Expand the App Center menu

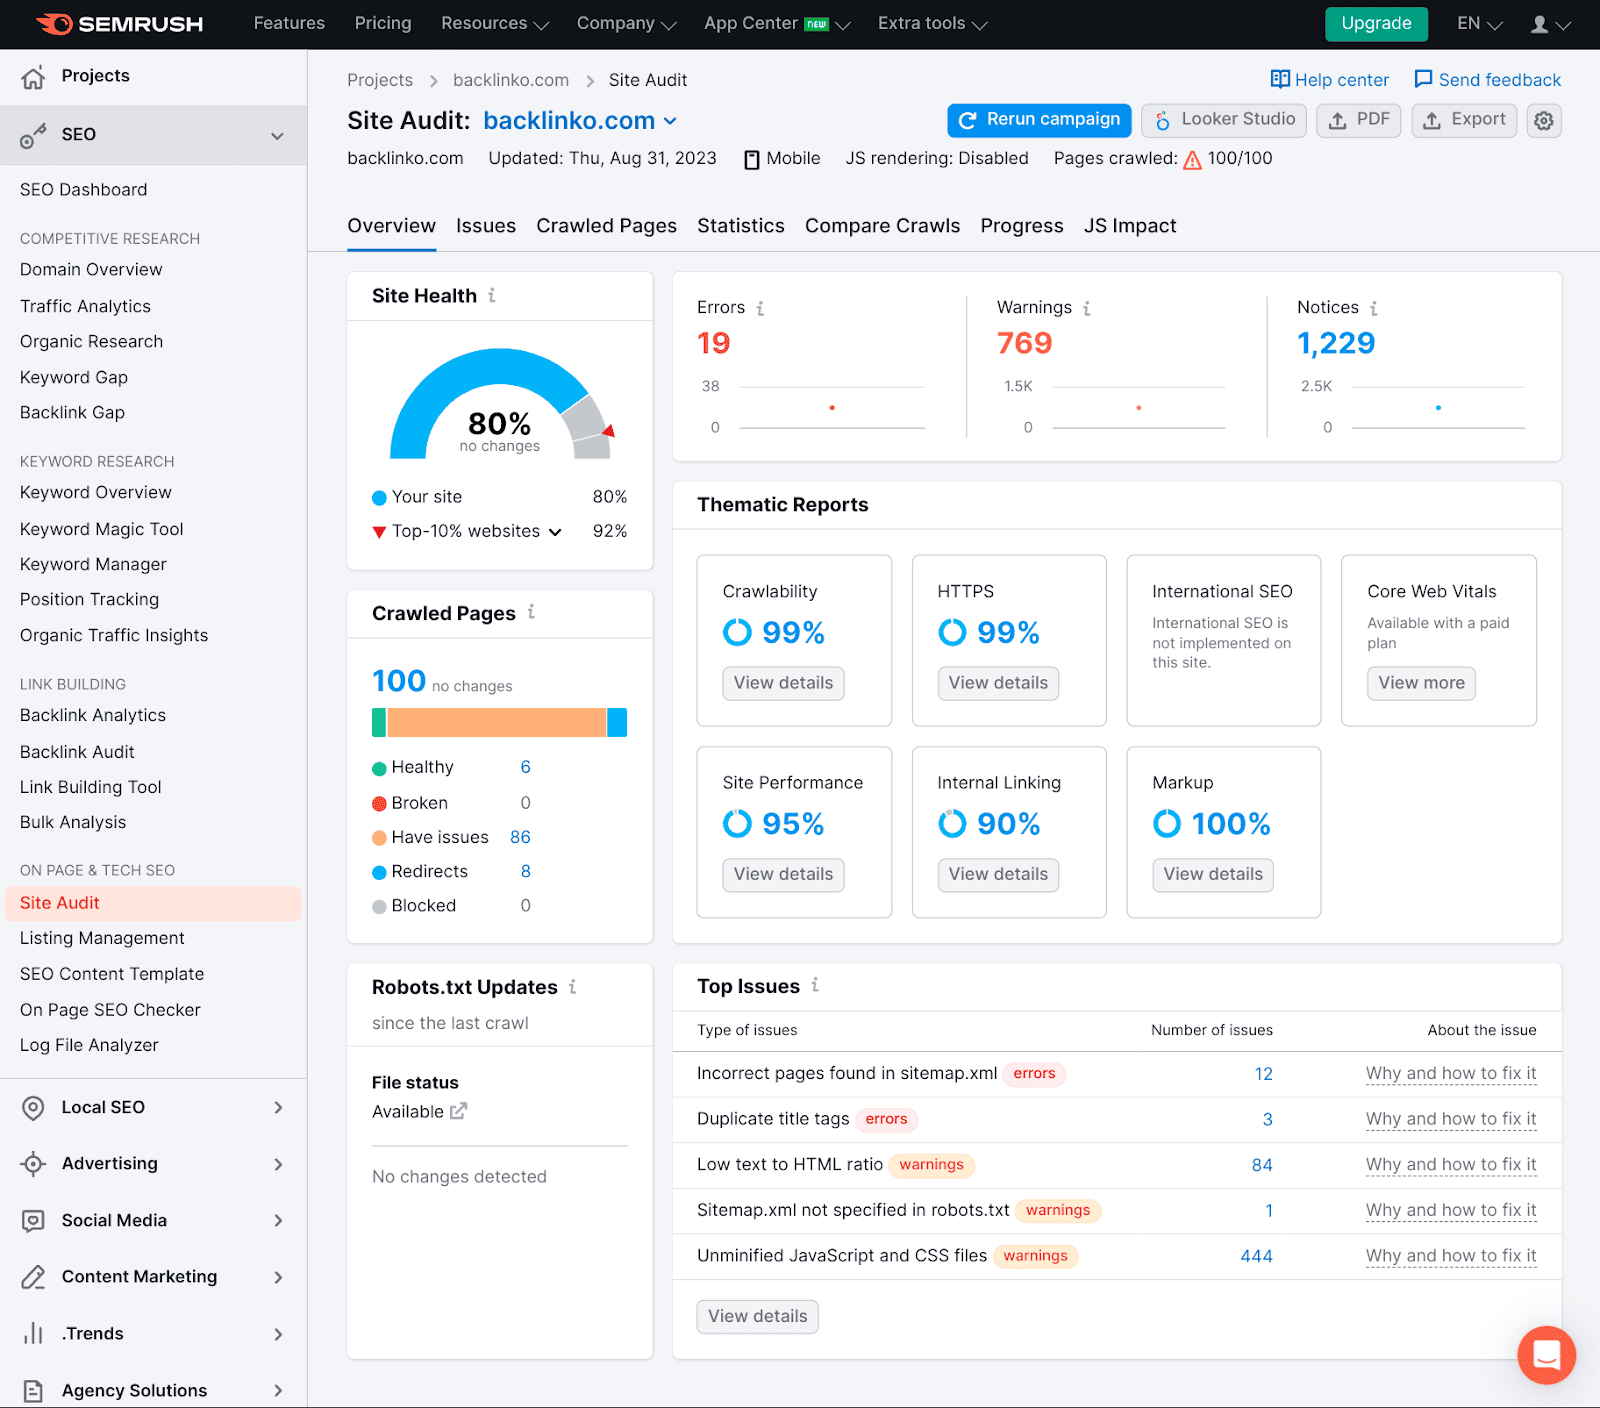coord(777,24)
